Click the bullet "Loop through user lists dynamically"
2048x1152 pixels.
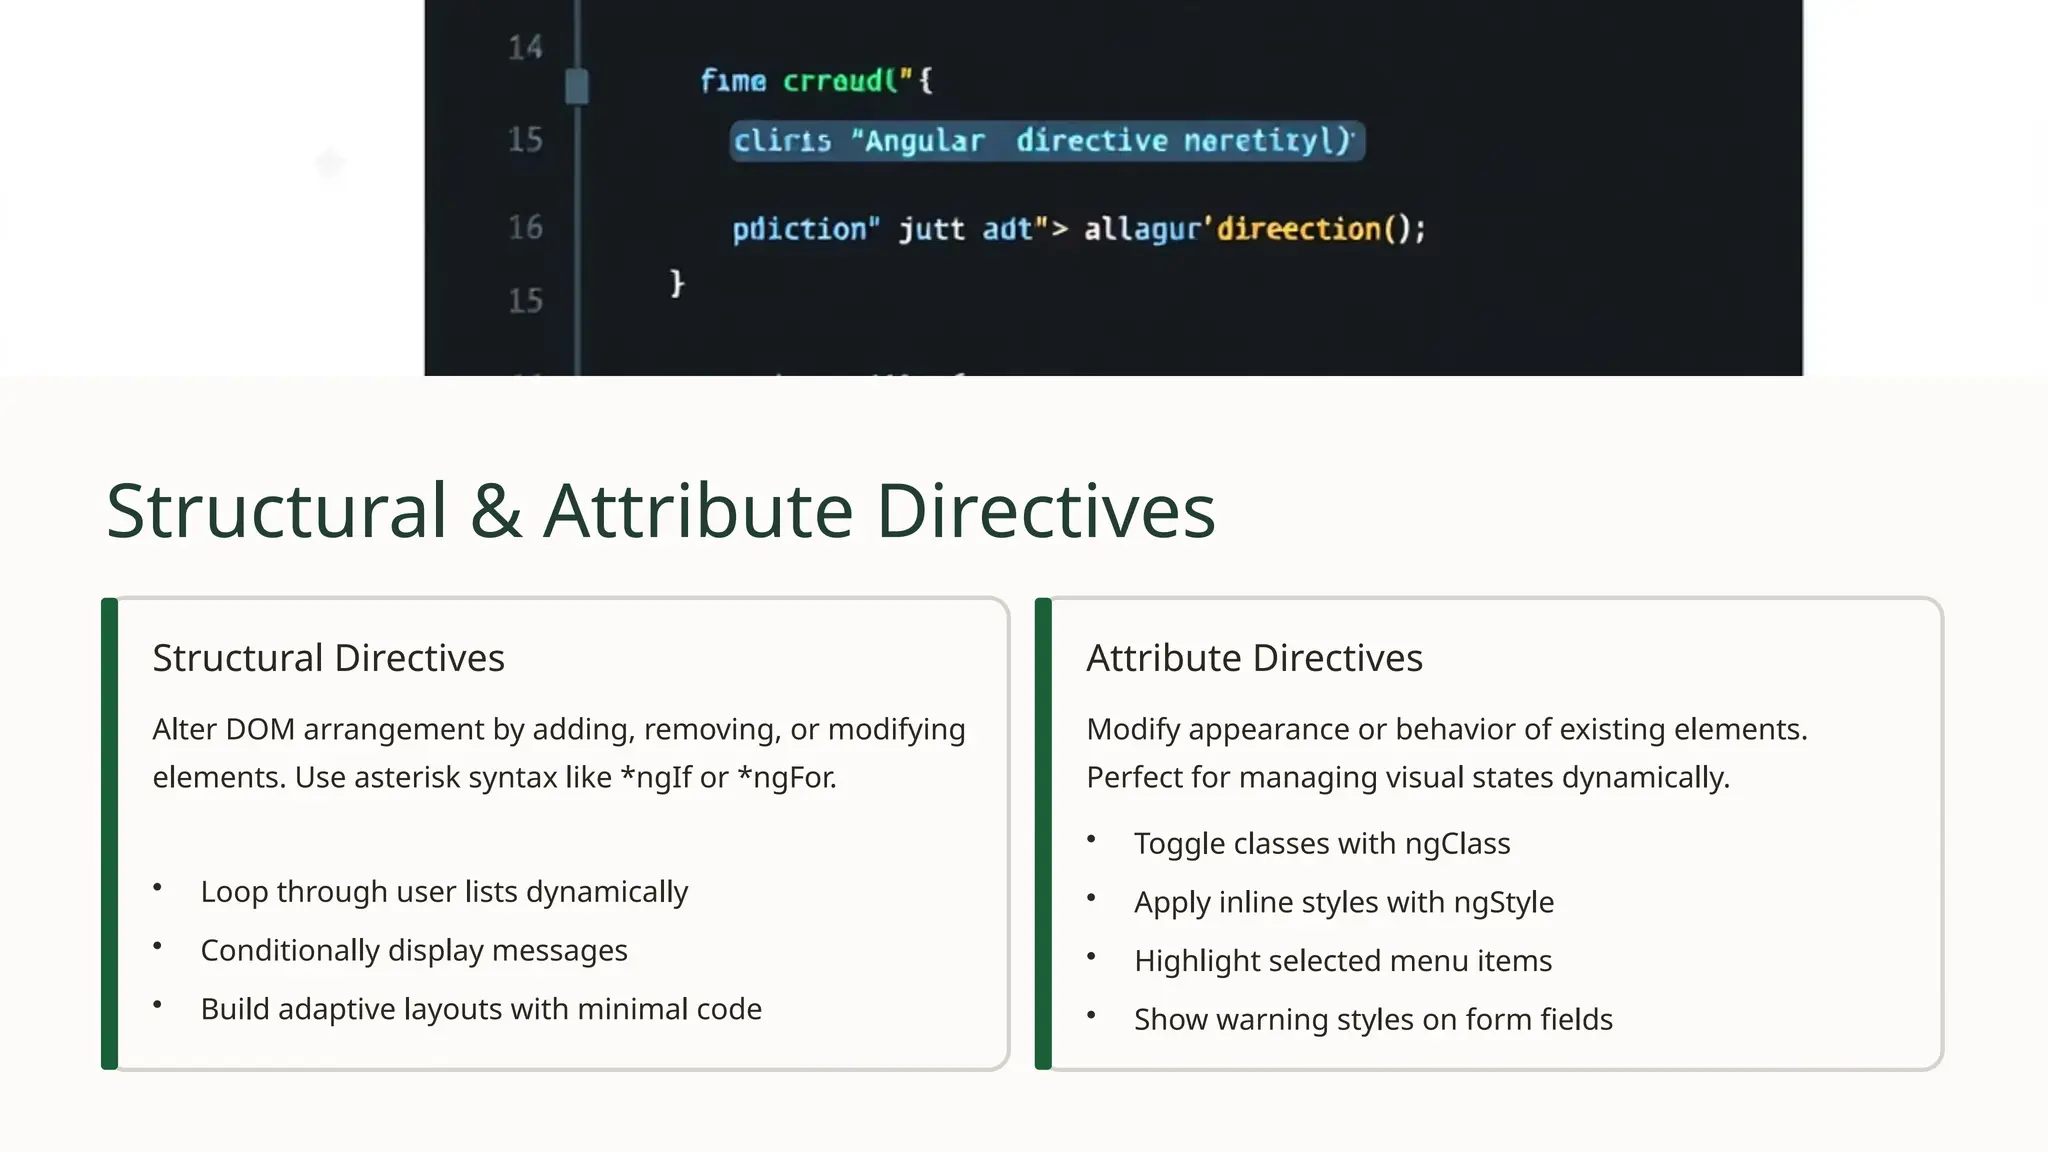444,891
